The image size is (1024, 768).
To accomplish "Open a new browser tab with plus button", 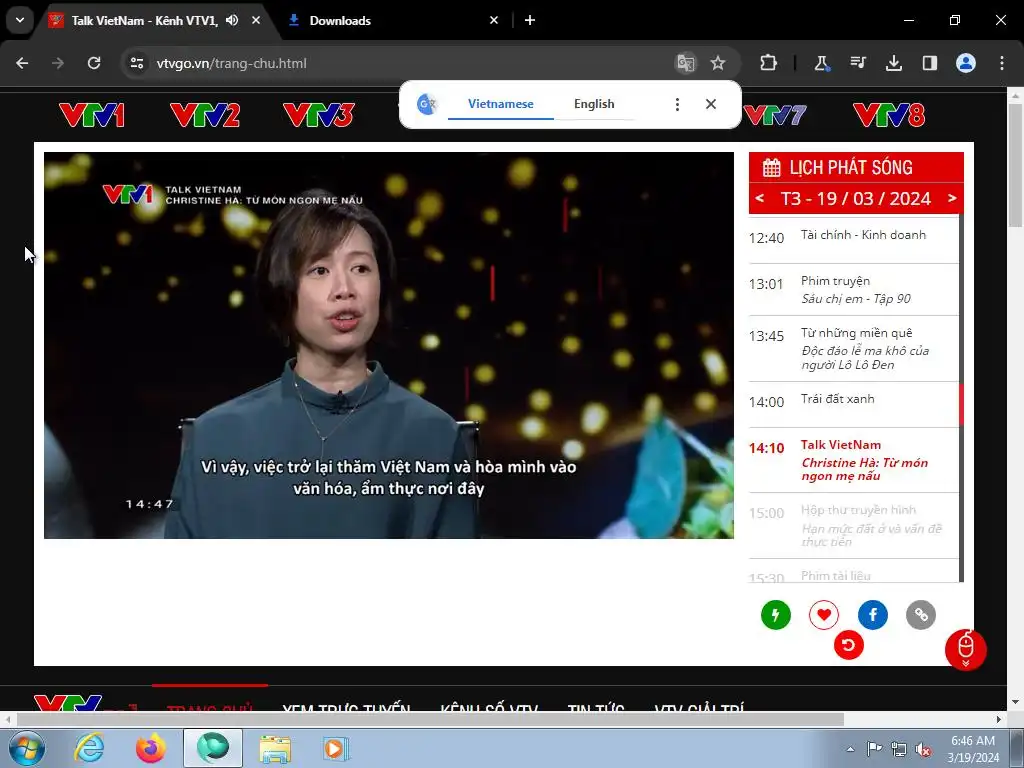I will coord(530,20).
